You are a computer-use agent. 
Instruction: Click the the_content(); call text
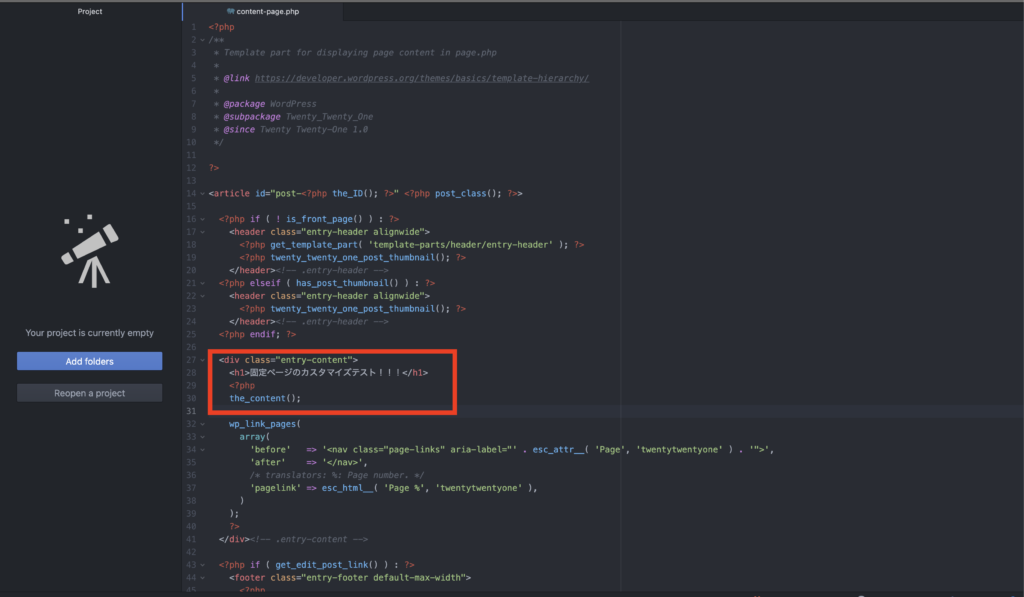click(x=265, y=398)
